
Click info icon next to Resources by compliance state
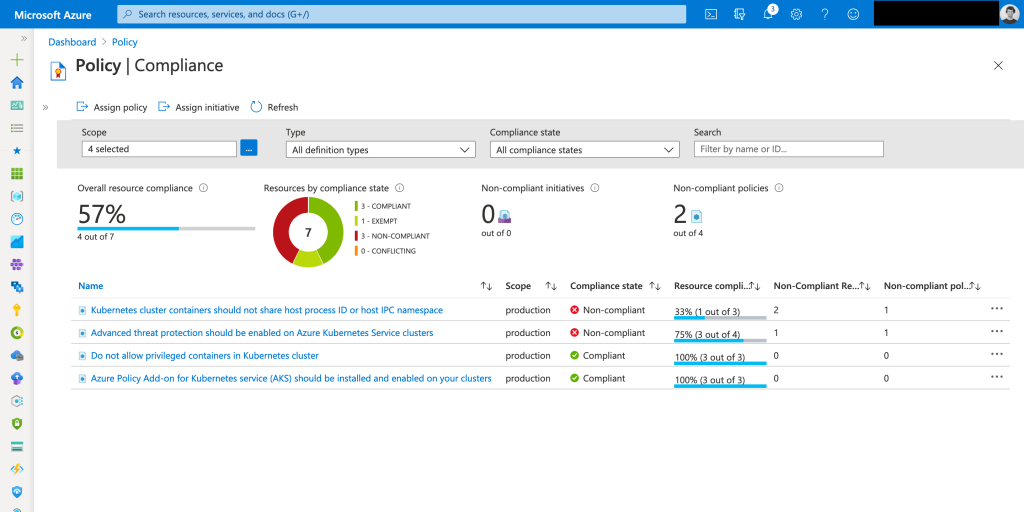point(400,188)
